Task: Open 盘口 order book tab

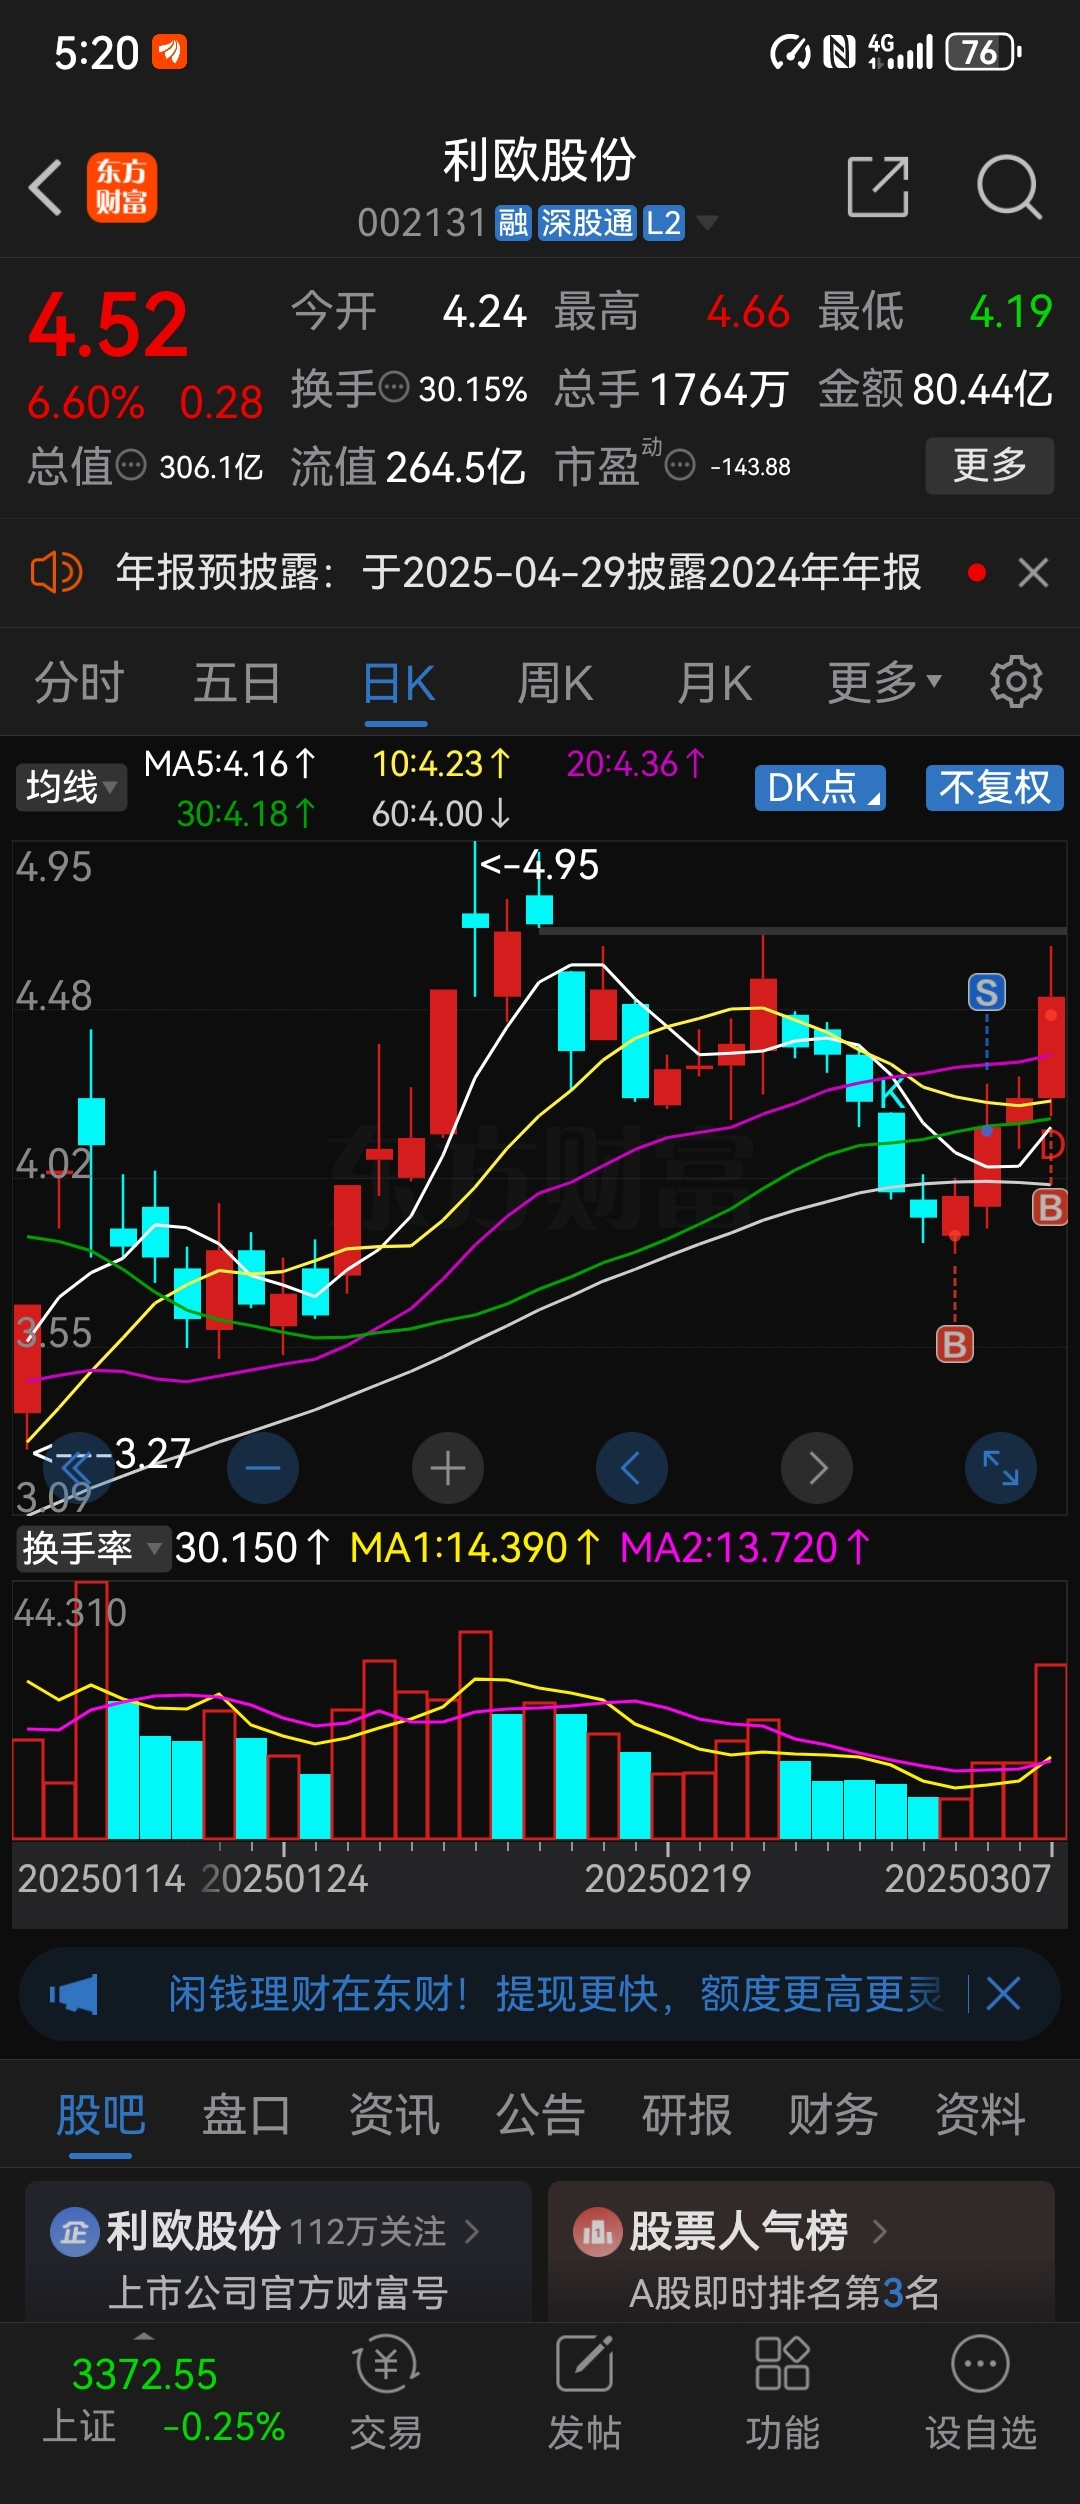Action: coord(247,2115)
